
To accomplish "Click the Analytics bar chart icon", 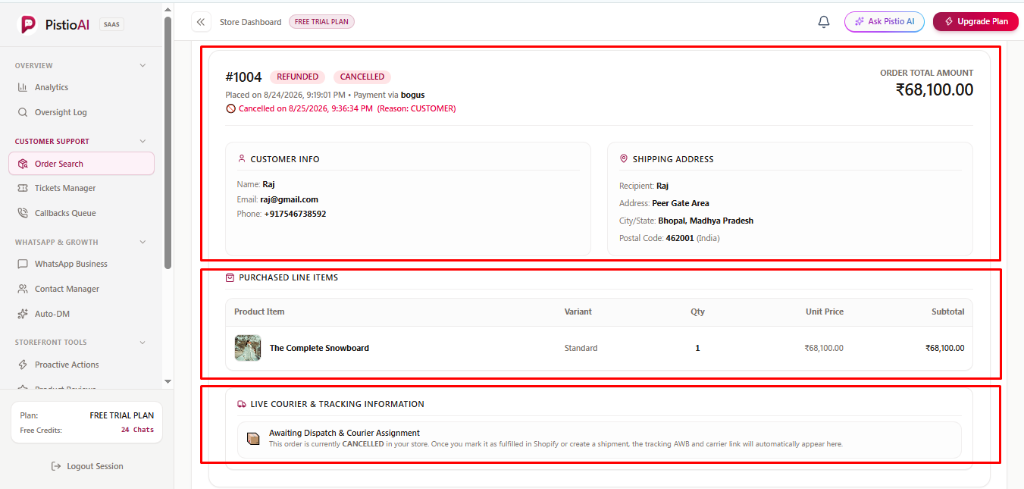I will 22,87.
